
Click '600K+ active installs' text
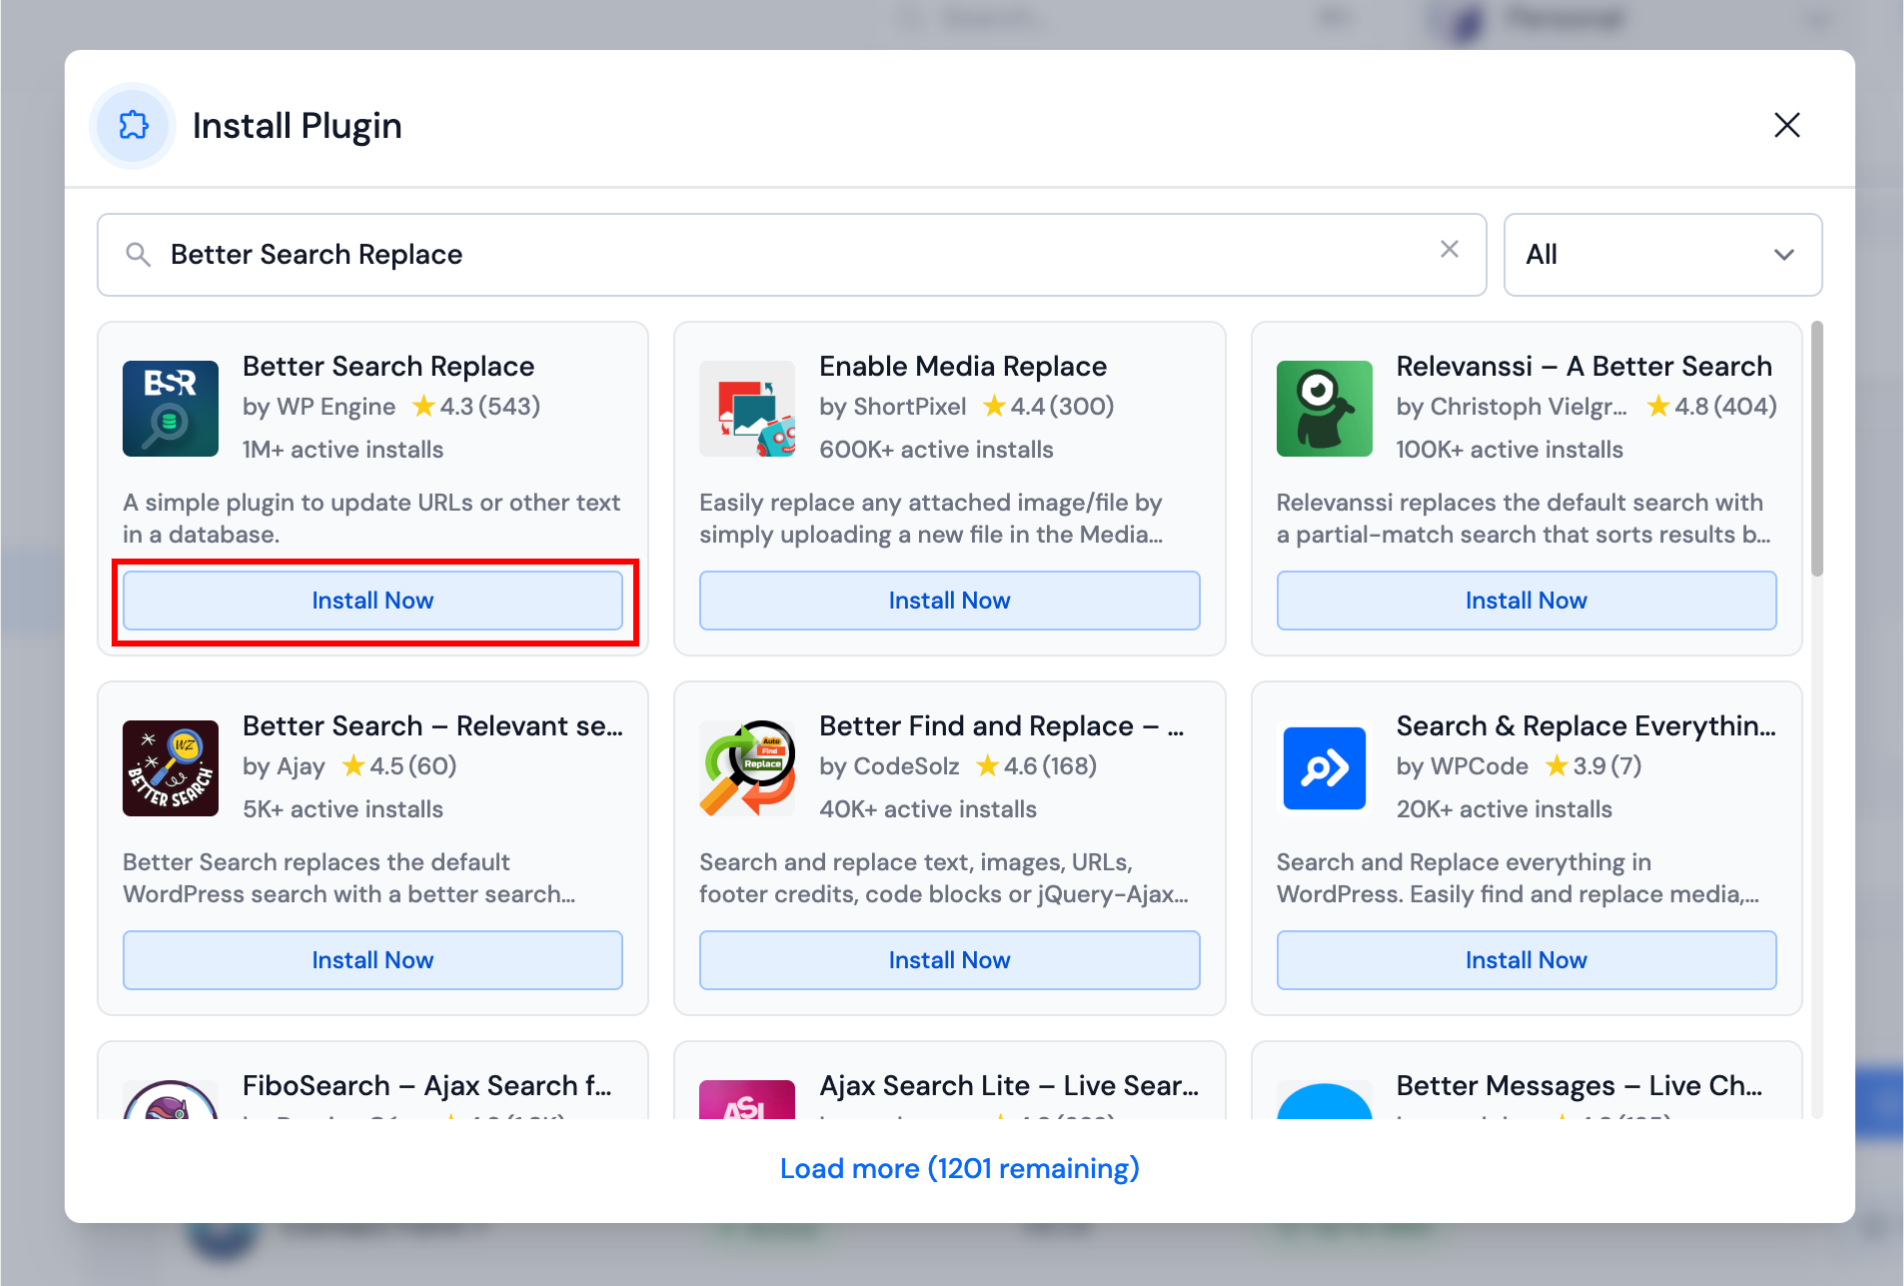coord(936,450)
